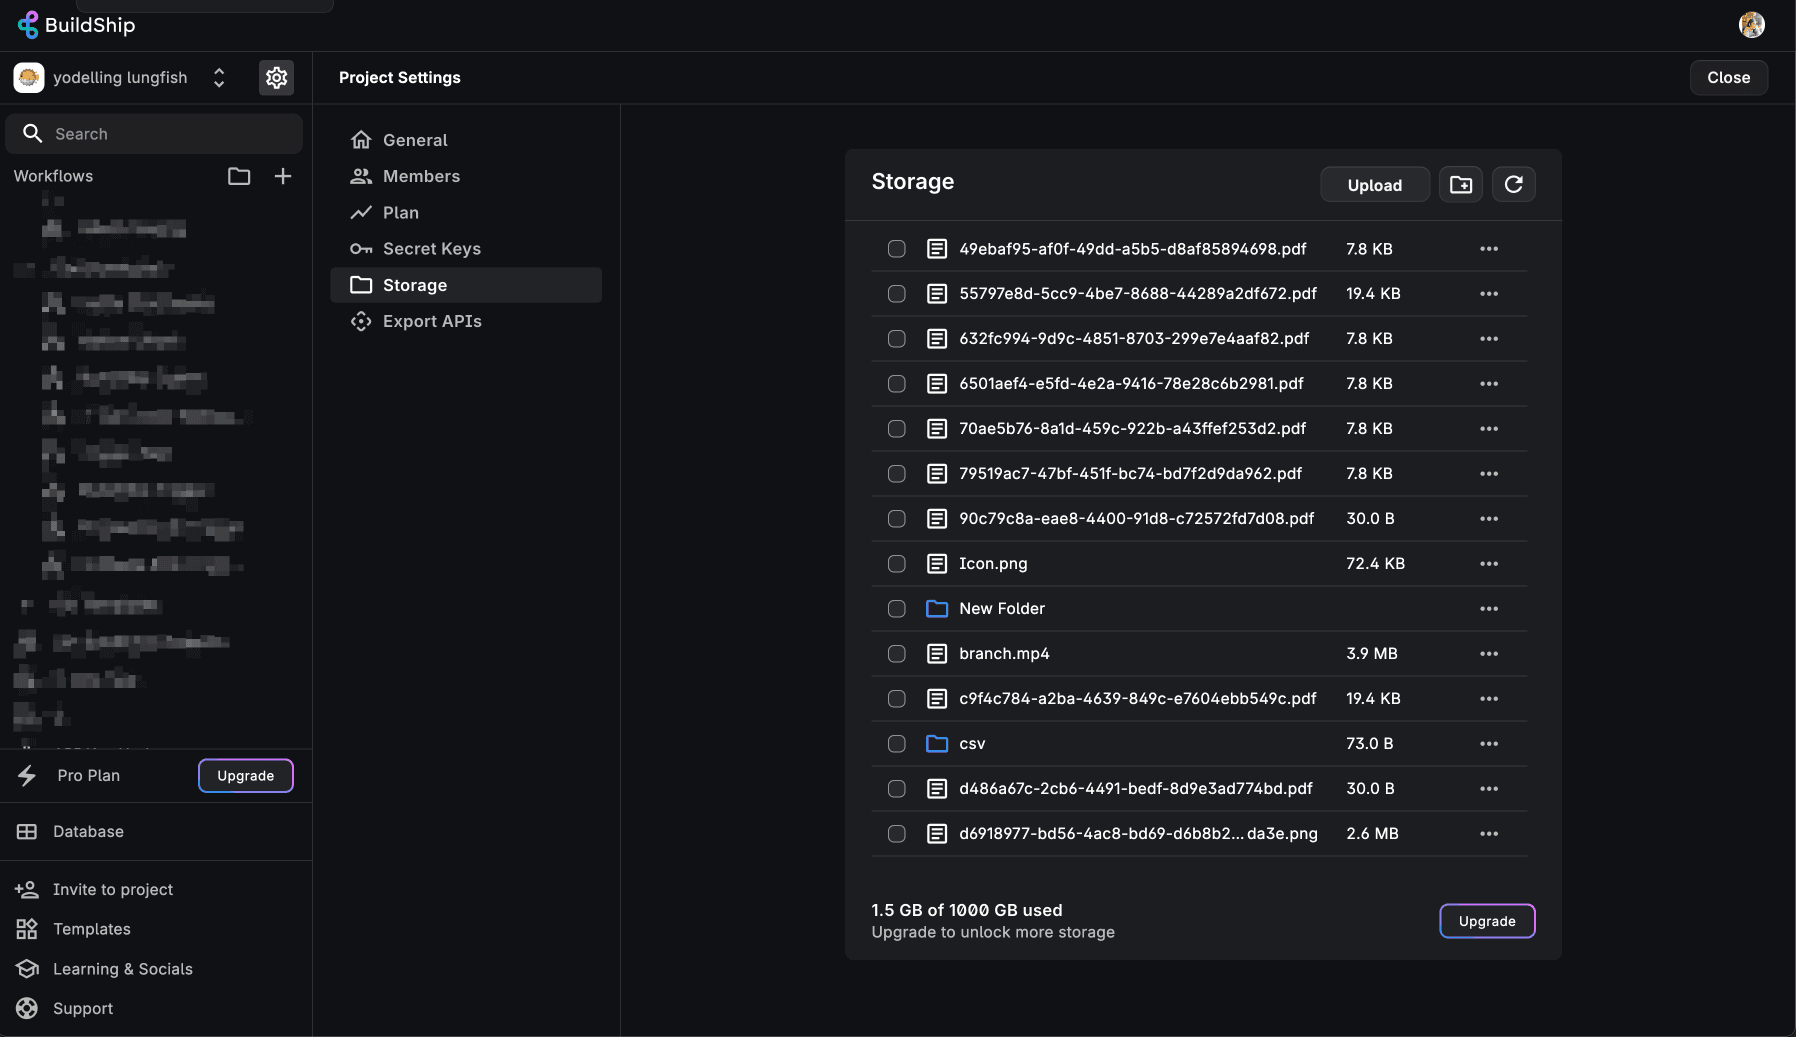
Task: Open project switcher for yodelling lungfish
Action: [218, 78]
